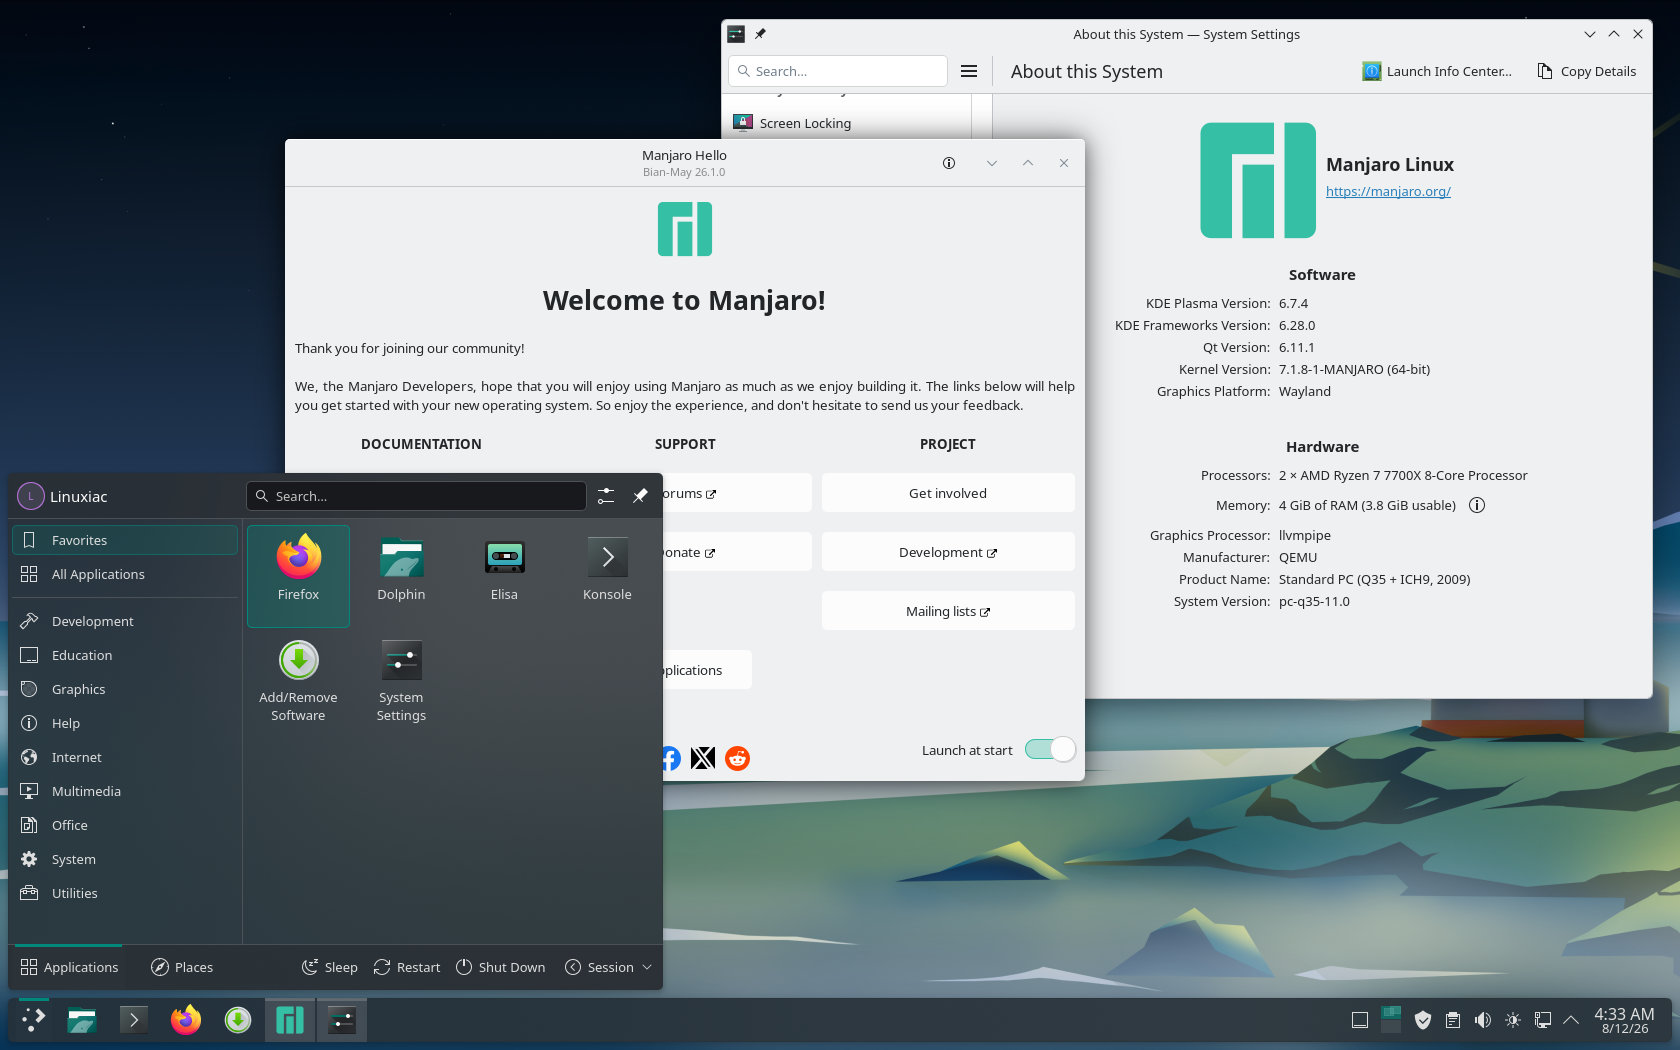Screen dimensions: 1680x1050
Task: Click the Shut Down button
Action: [501, 967]
